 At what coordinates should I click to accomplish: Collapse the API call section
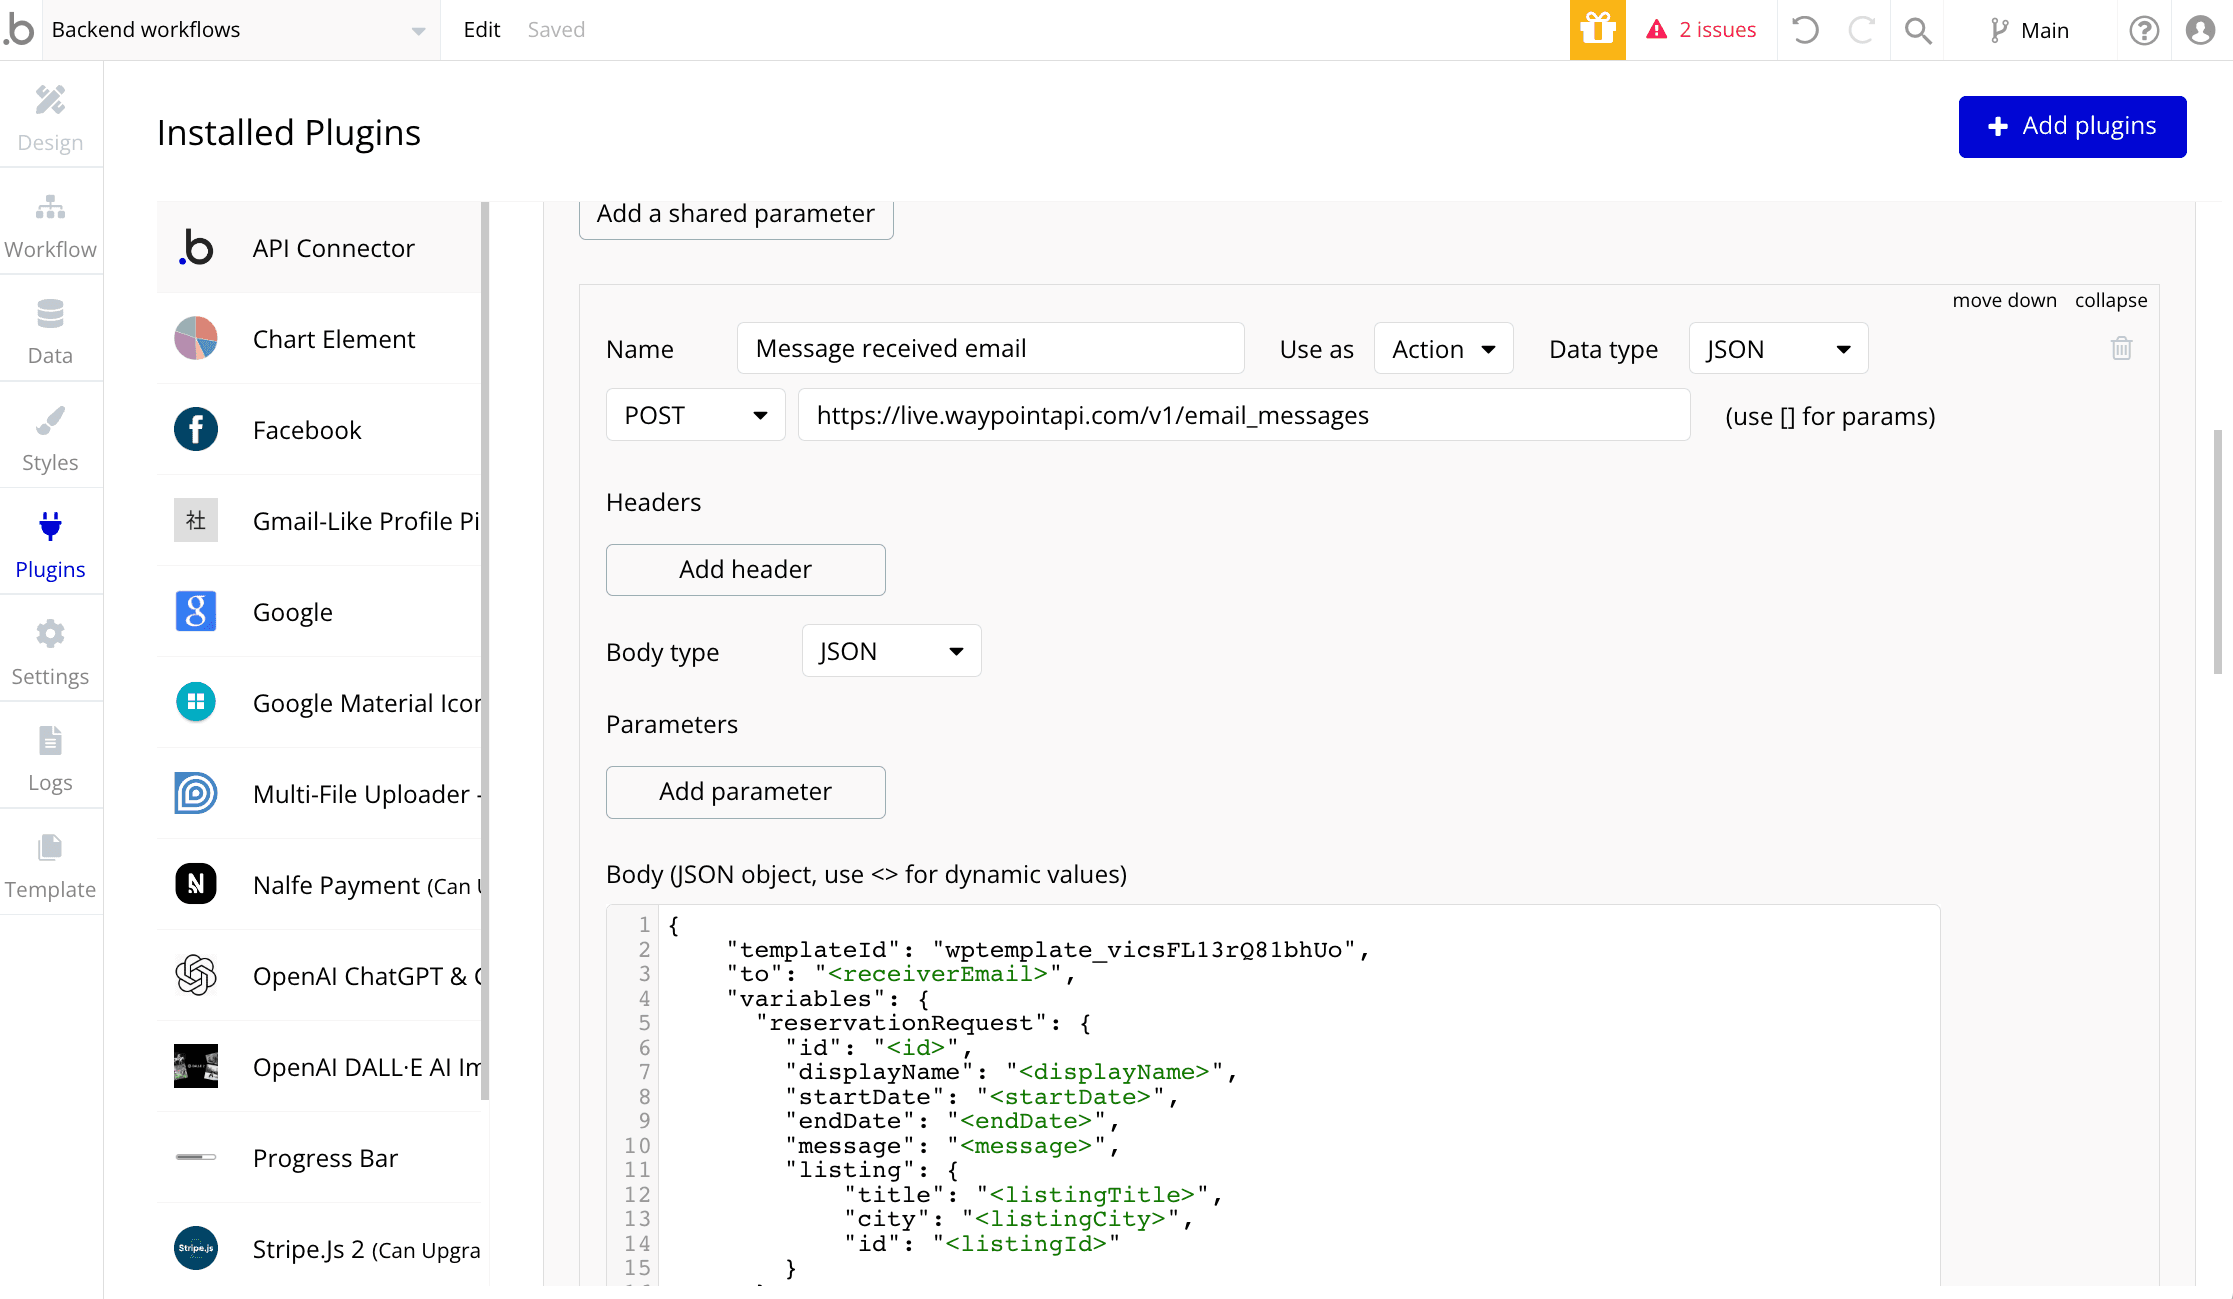pos(2110,300)
